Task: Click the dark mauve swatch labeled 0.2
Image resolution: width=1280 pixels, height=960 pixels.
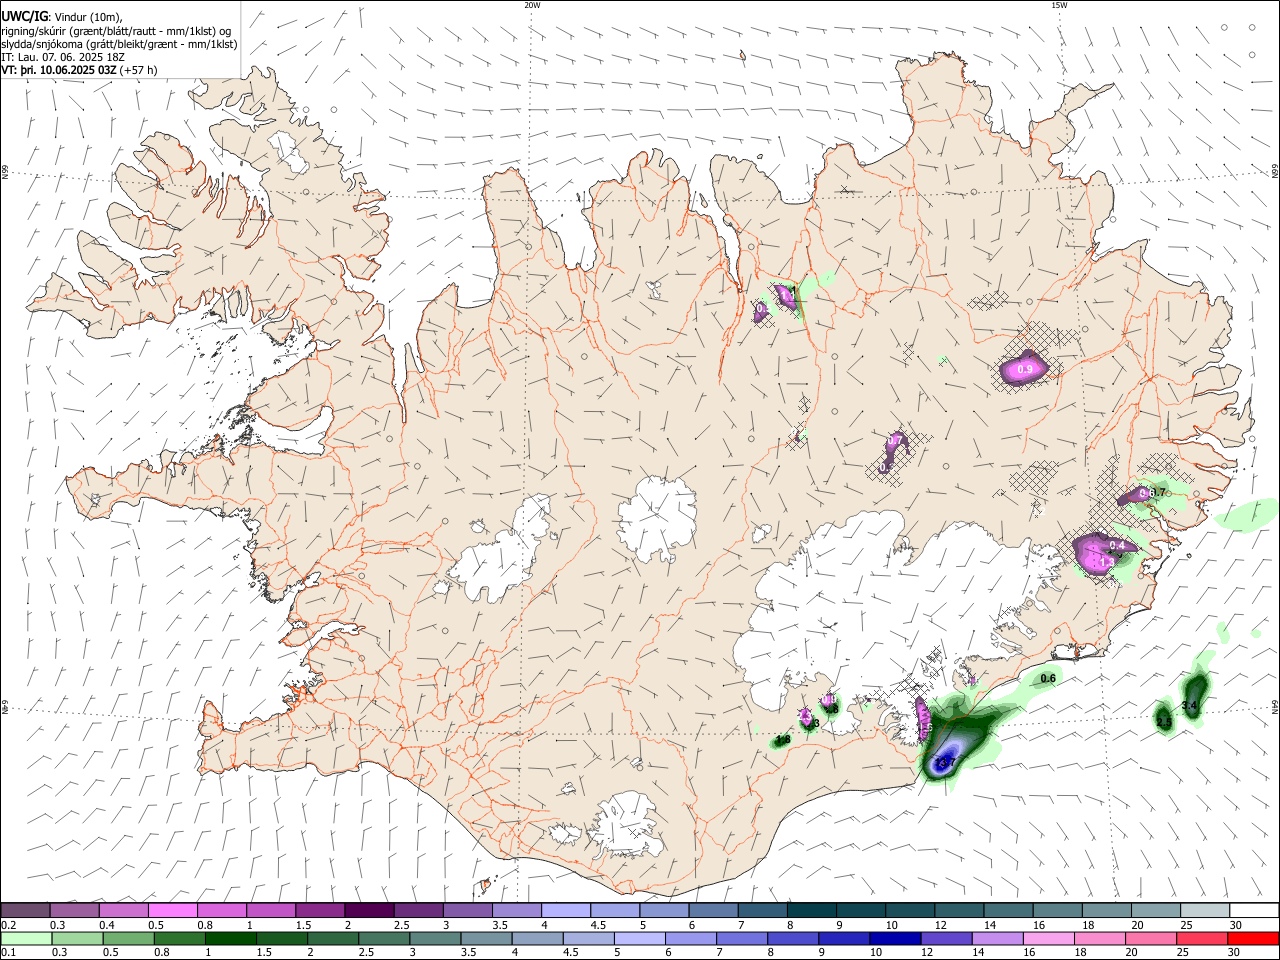Action: point(25,911)
